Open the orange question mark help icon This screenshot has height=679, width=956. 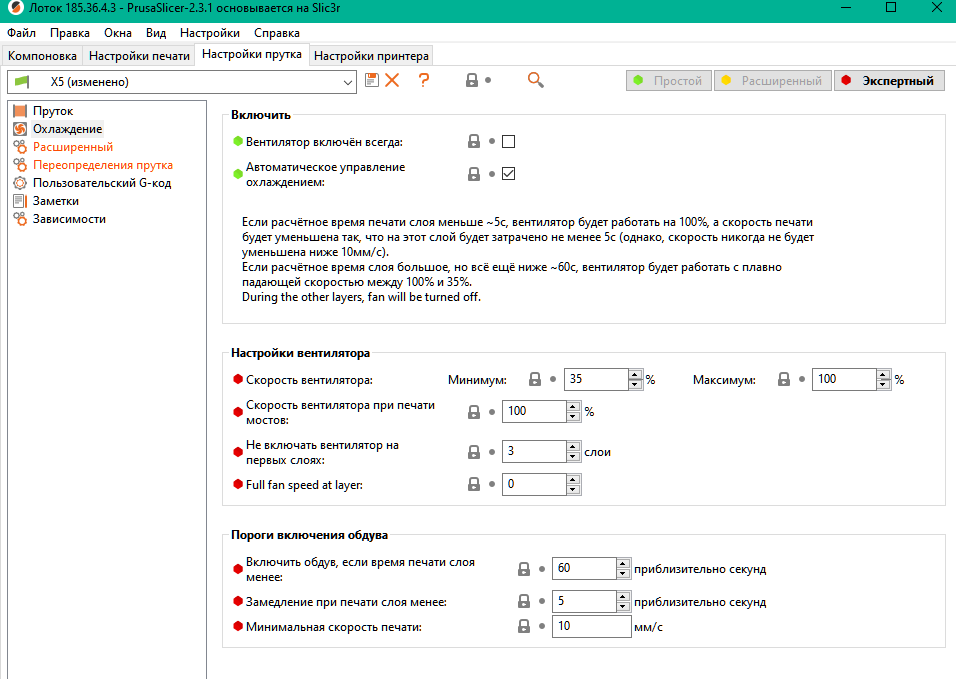(424, 80)
